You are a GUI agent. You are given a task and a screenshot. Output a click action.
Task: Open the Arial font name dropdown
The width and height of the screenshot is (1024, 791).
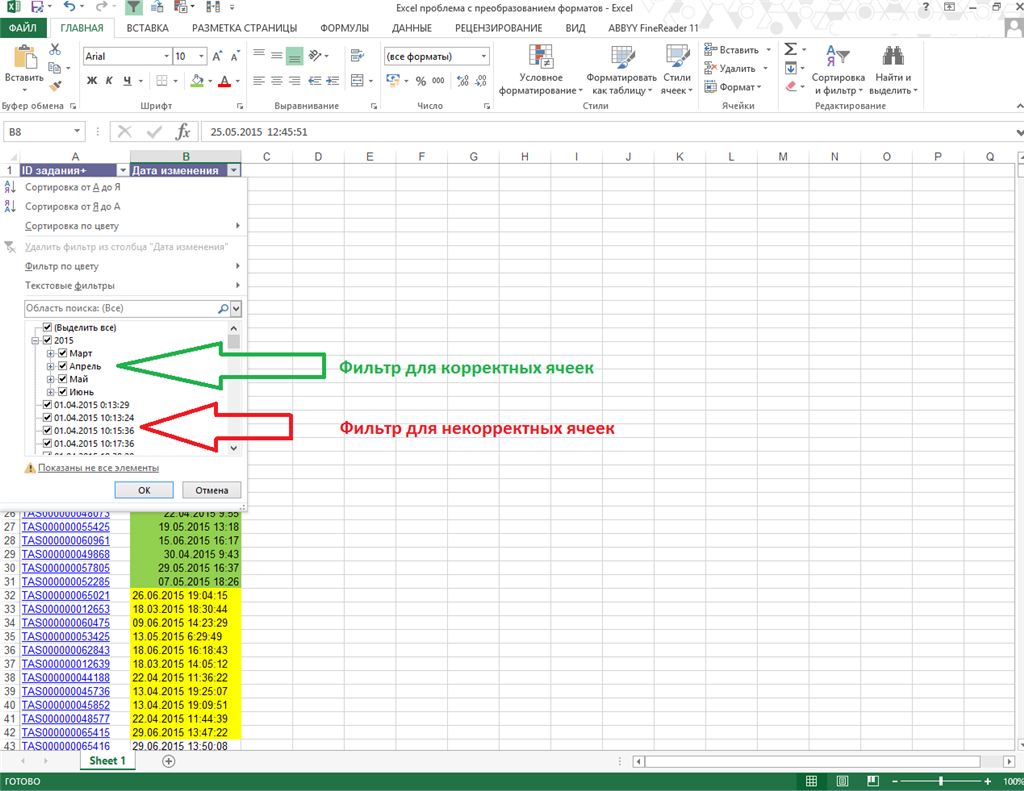(167, 56)
